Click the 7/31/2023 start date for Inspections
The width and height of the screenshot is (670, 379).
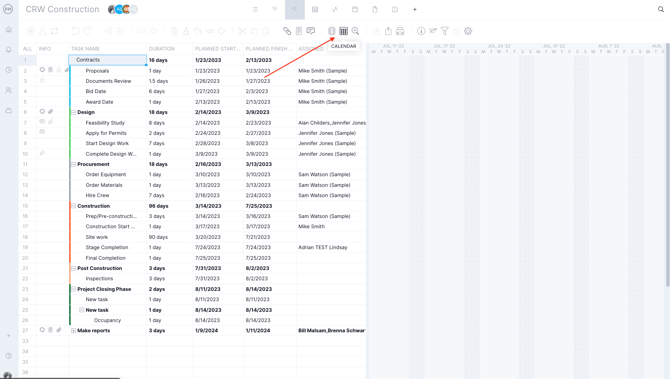pyautogui.click(x=207, y=279)
